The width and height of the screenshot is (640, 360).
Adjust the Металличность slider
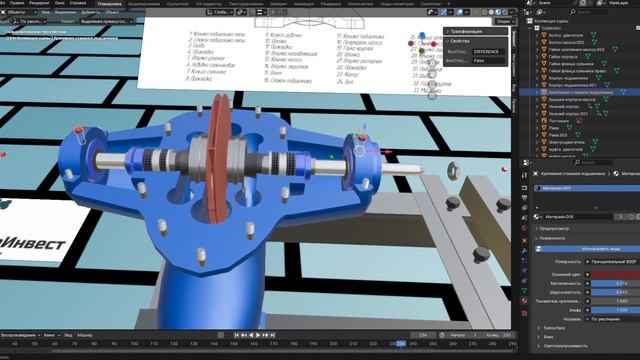pos(616,283)
